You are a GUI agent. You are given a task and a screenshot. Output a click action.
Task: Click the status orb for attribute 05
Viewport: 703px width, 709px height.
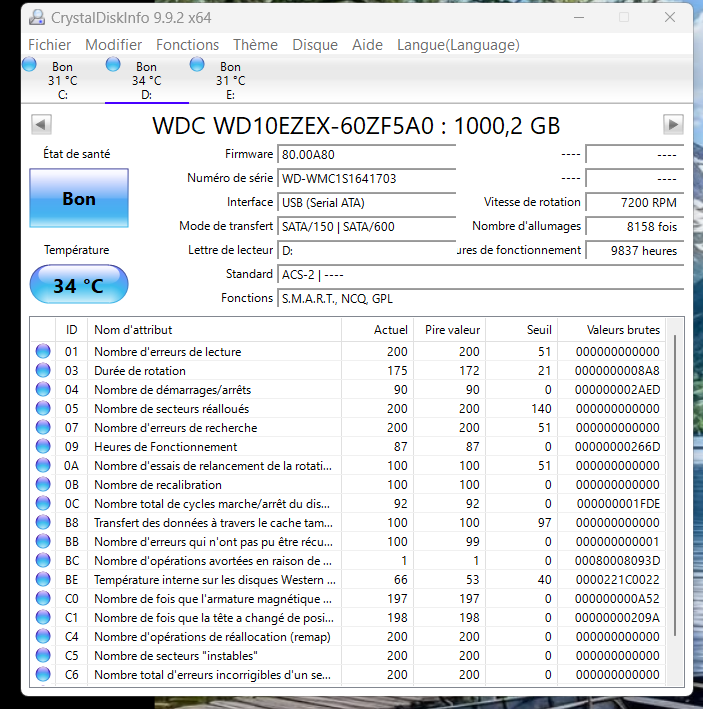pos(43,408)
